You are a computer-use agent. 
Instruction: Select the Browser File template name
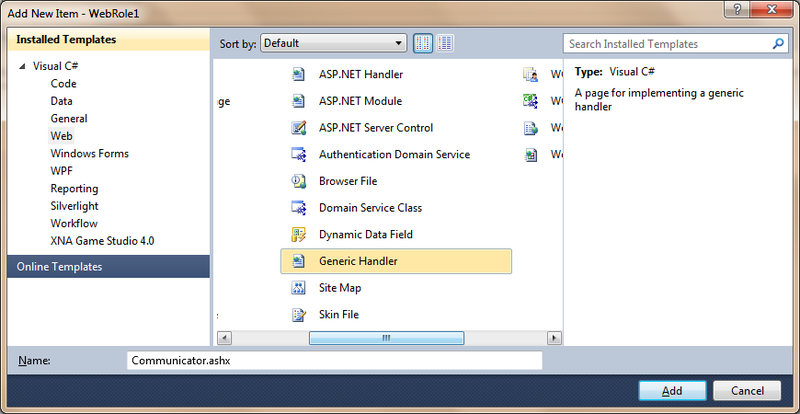[348, 181]
